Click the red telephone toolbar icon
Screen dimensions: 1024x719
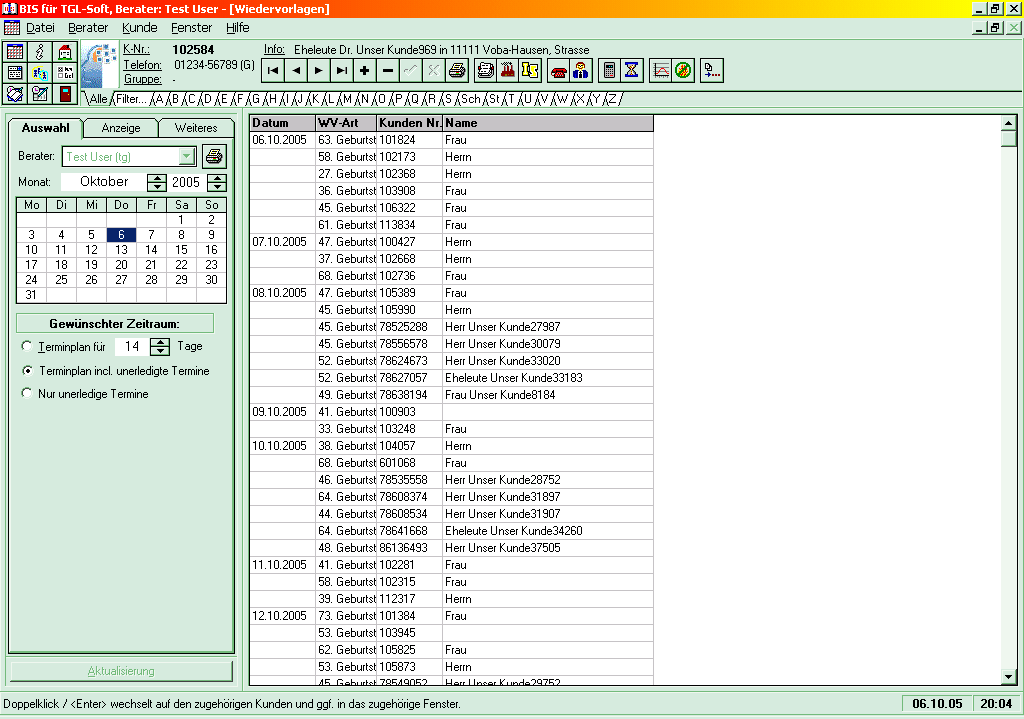(558, 71)
